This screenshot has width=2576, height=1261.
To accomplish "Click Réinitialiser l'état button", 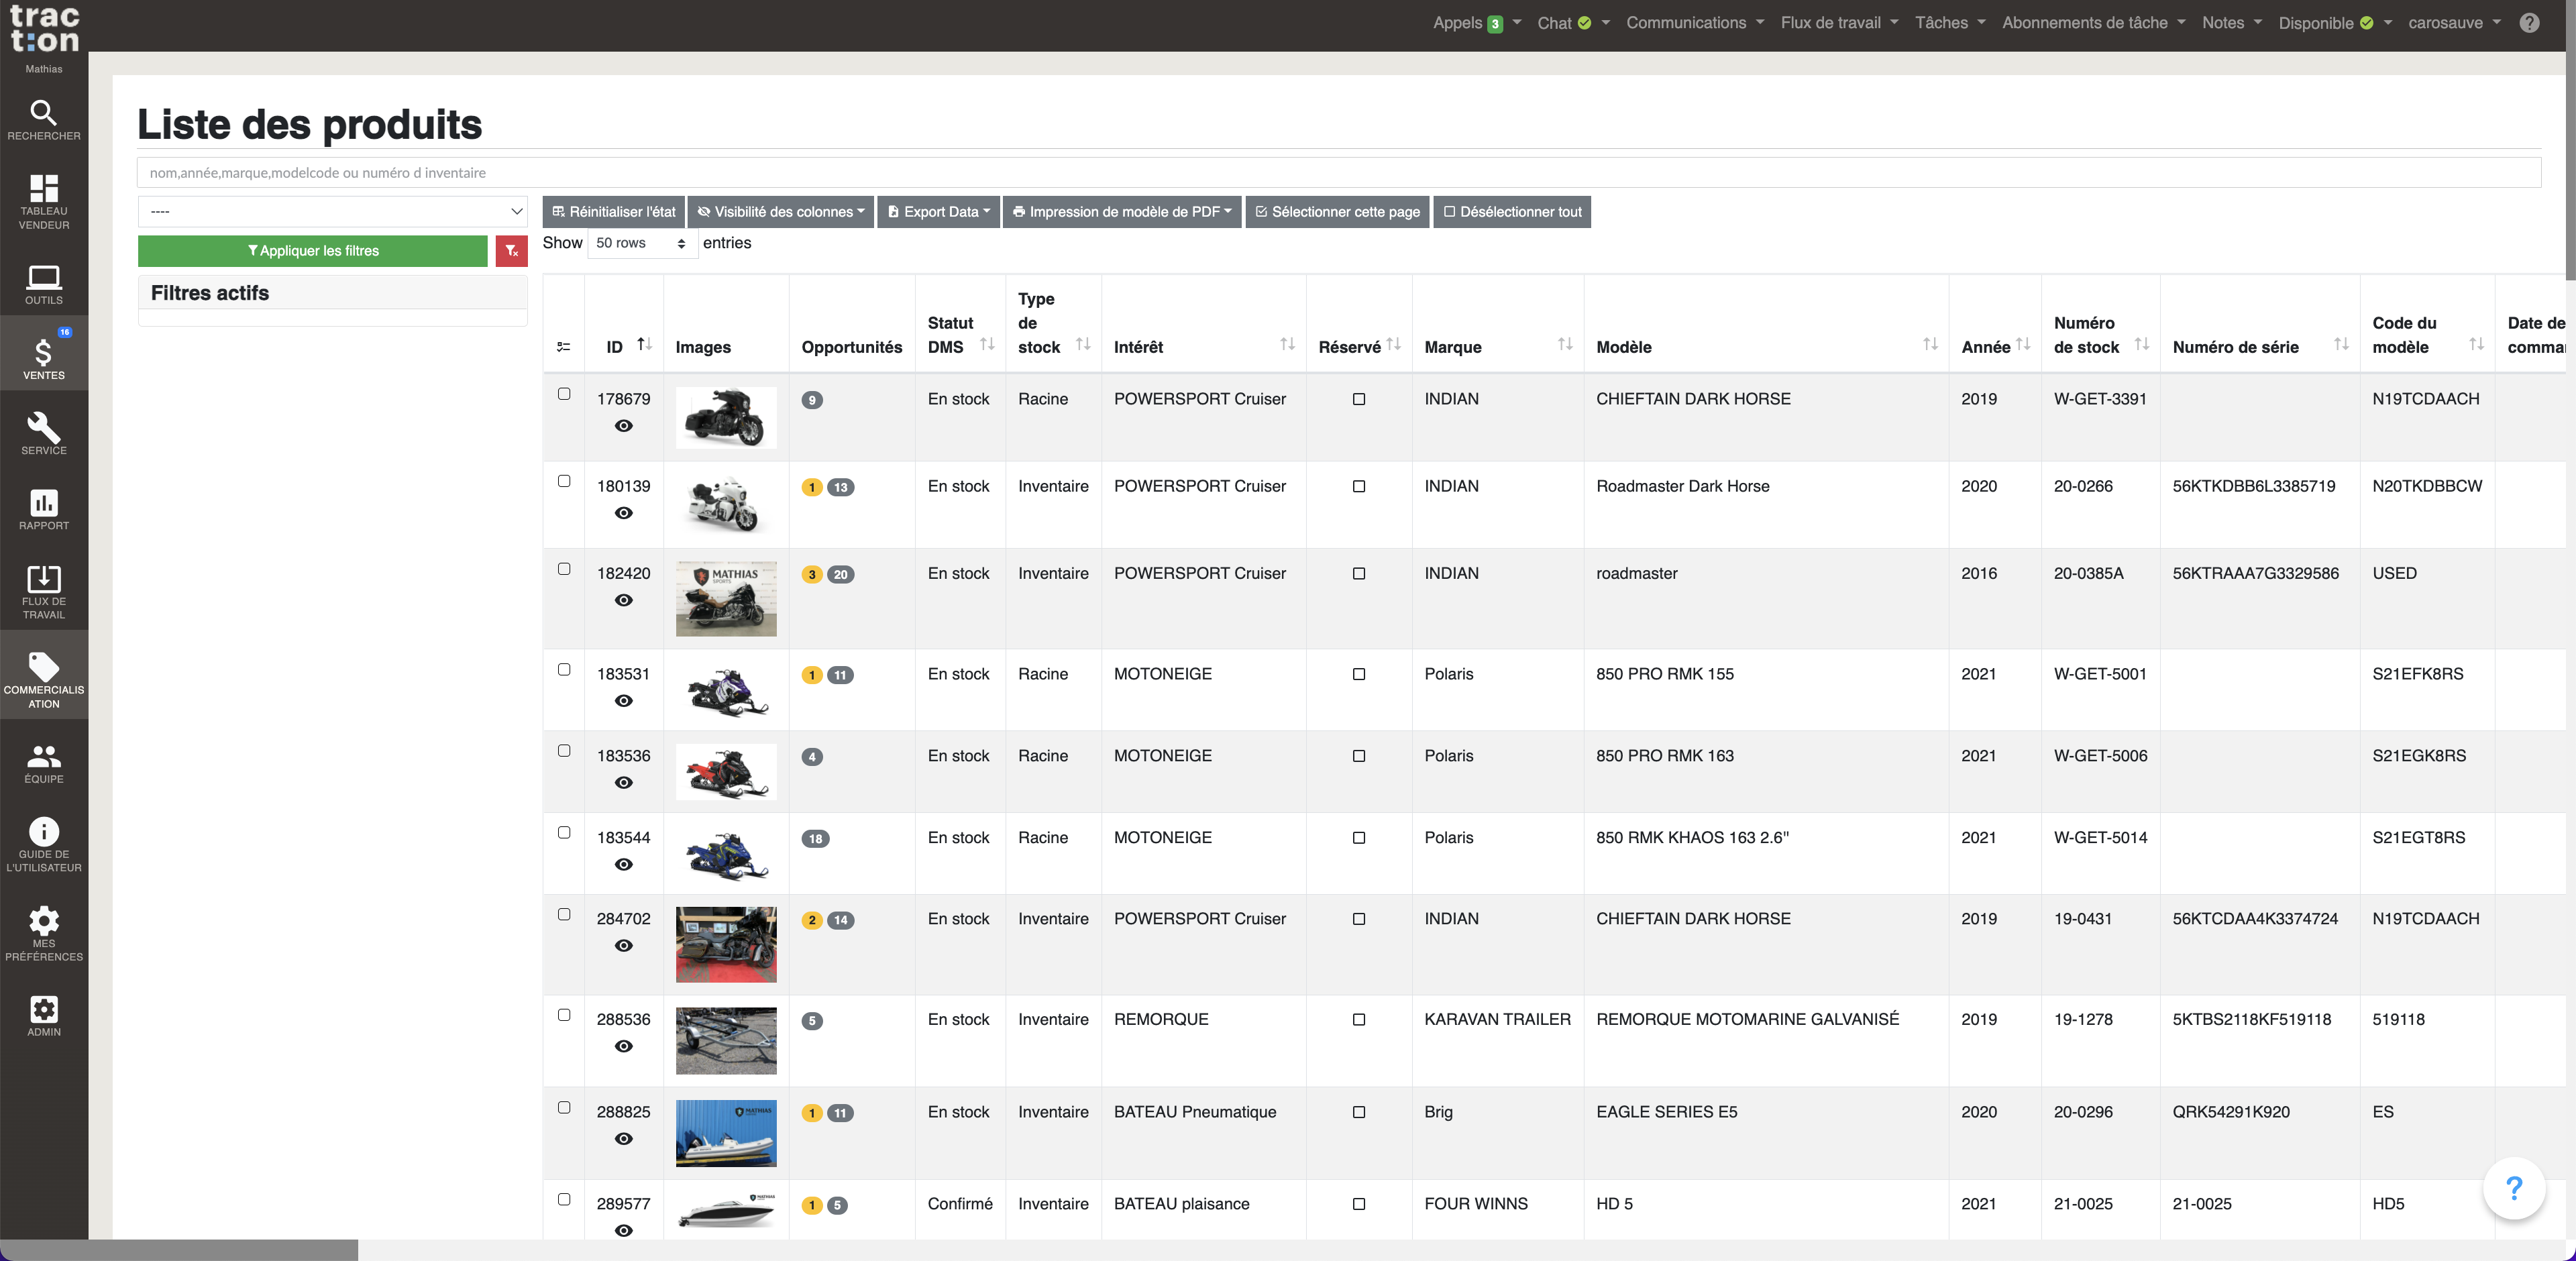I will click(613, 212).
